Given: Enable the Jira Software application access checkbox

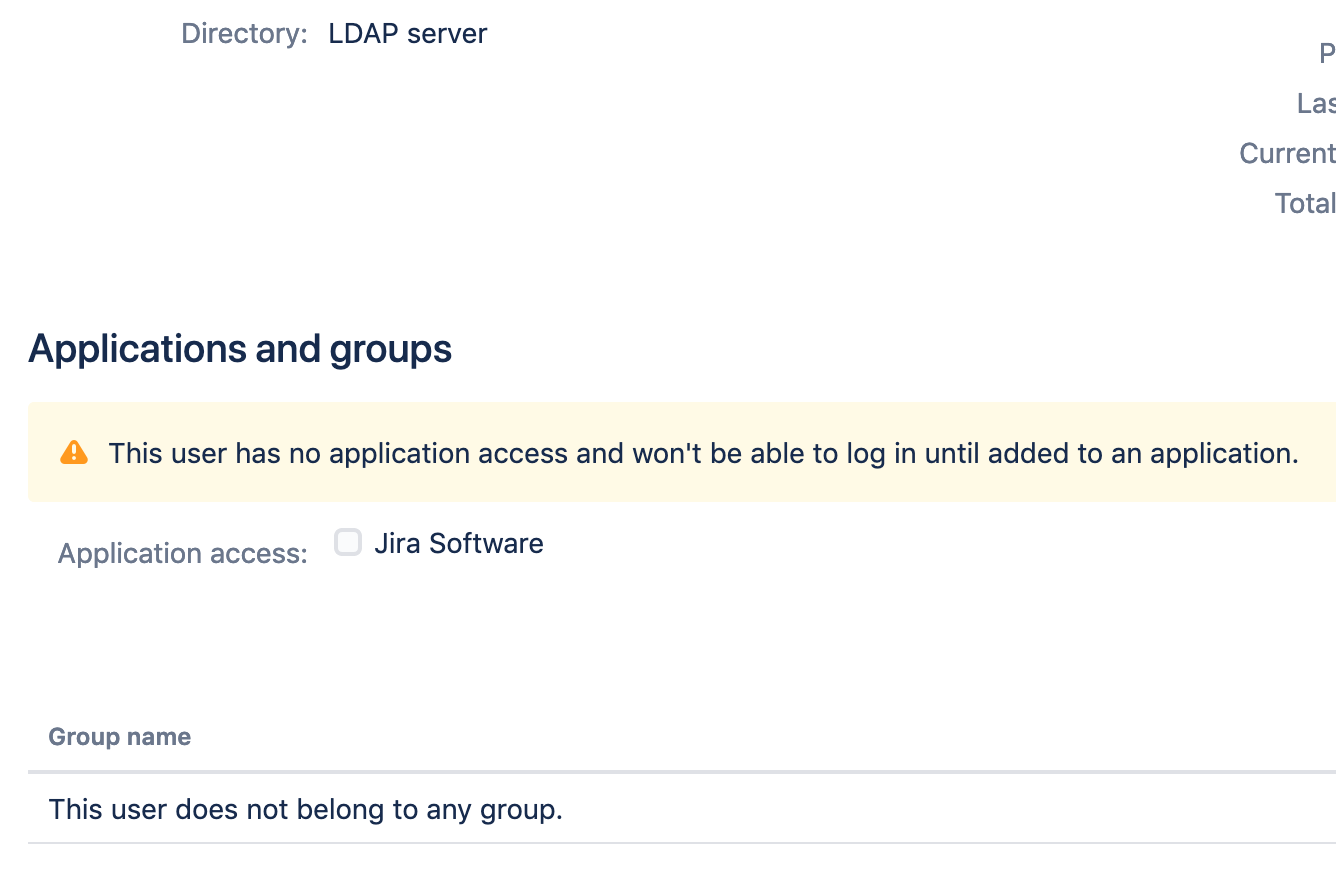Looking at the screenshot, I should pyautogui.click(x=347, y=543).
